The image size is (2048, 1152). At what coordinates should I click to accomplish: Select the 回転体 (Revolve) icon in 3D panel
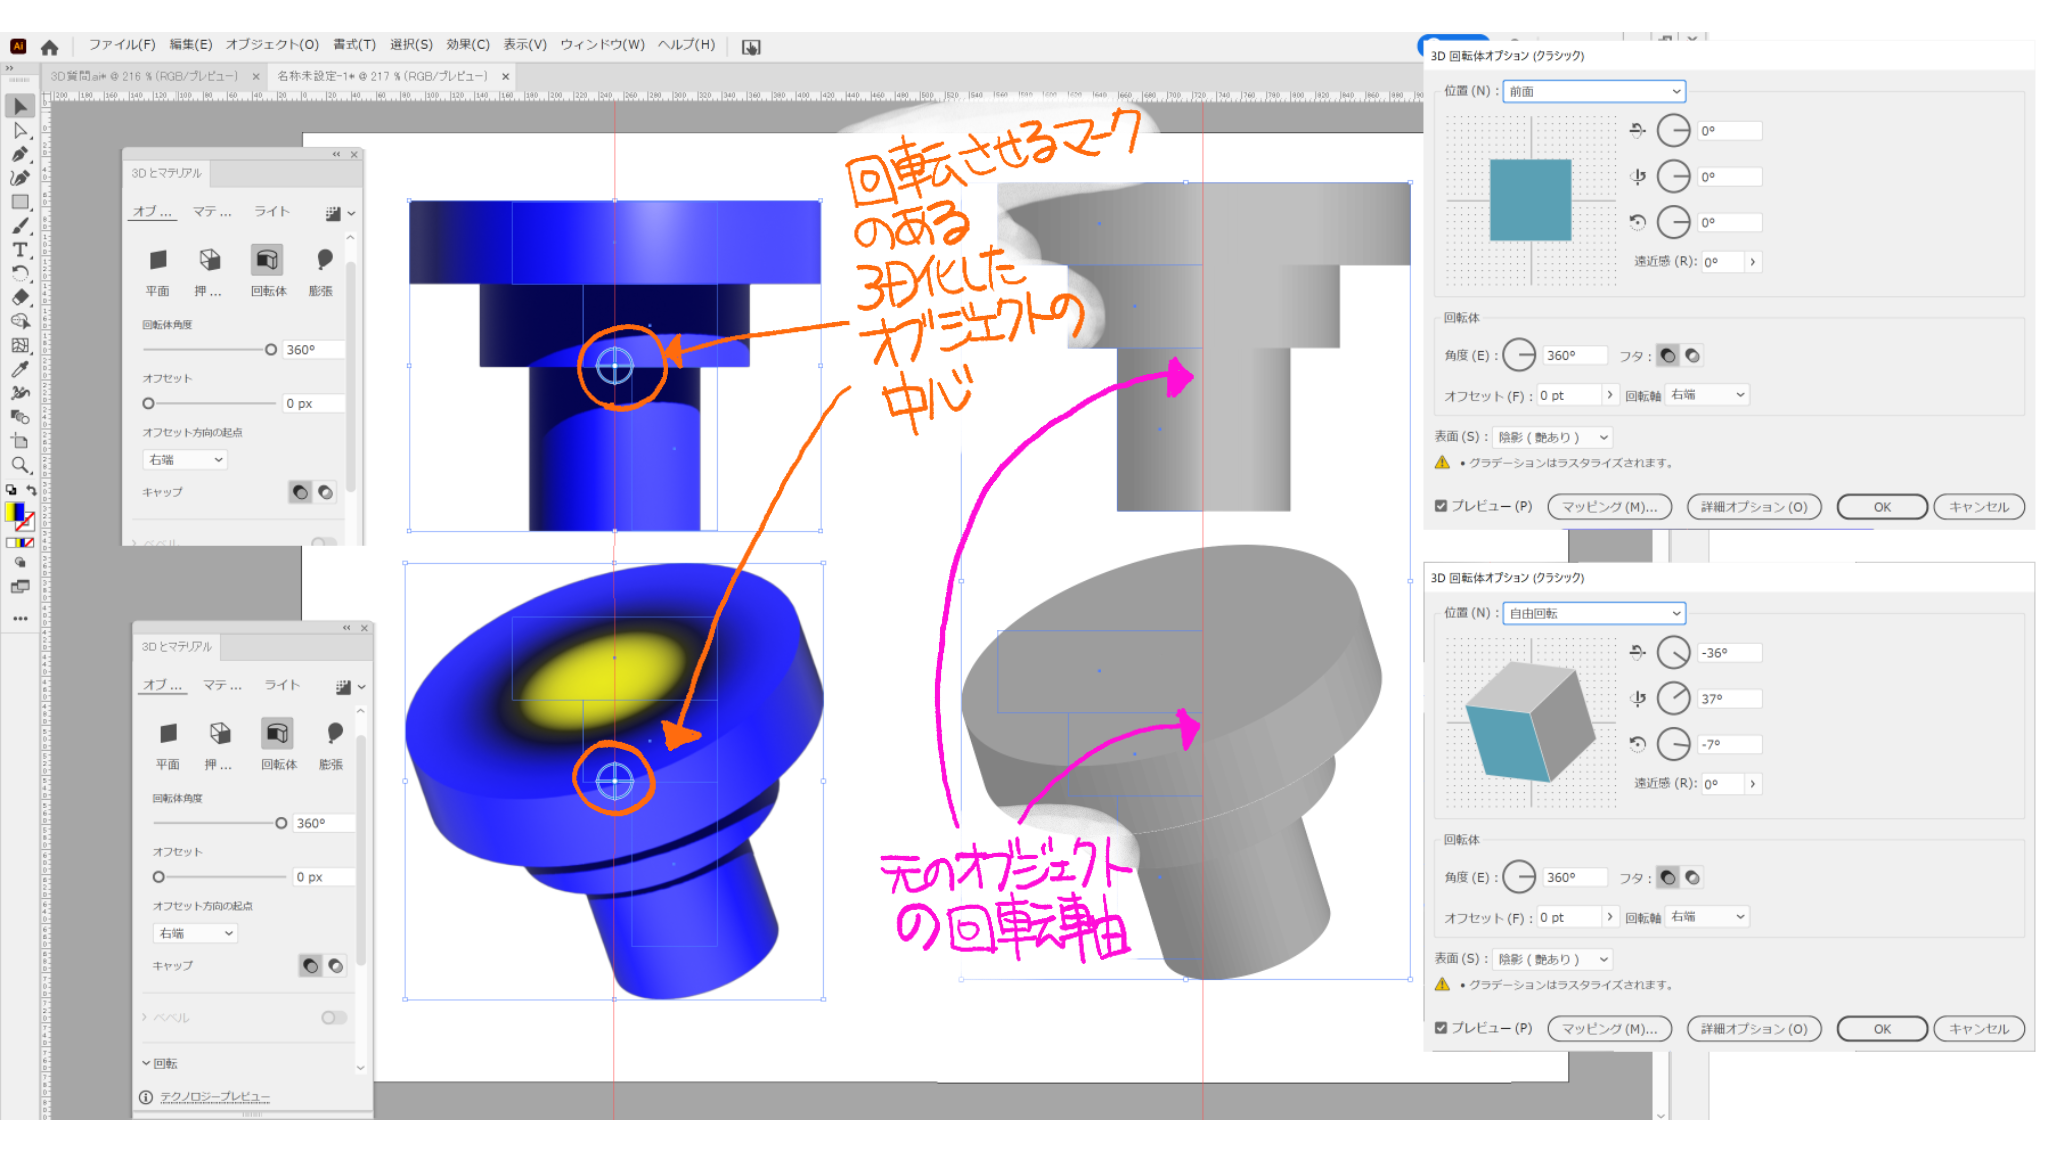click(x=267, y=260)
